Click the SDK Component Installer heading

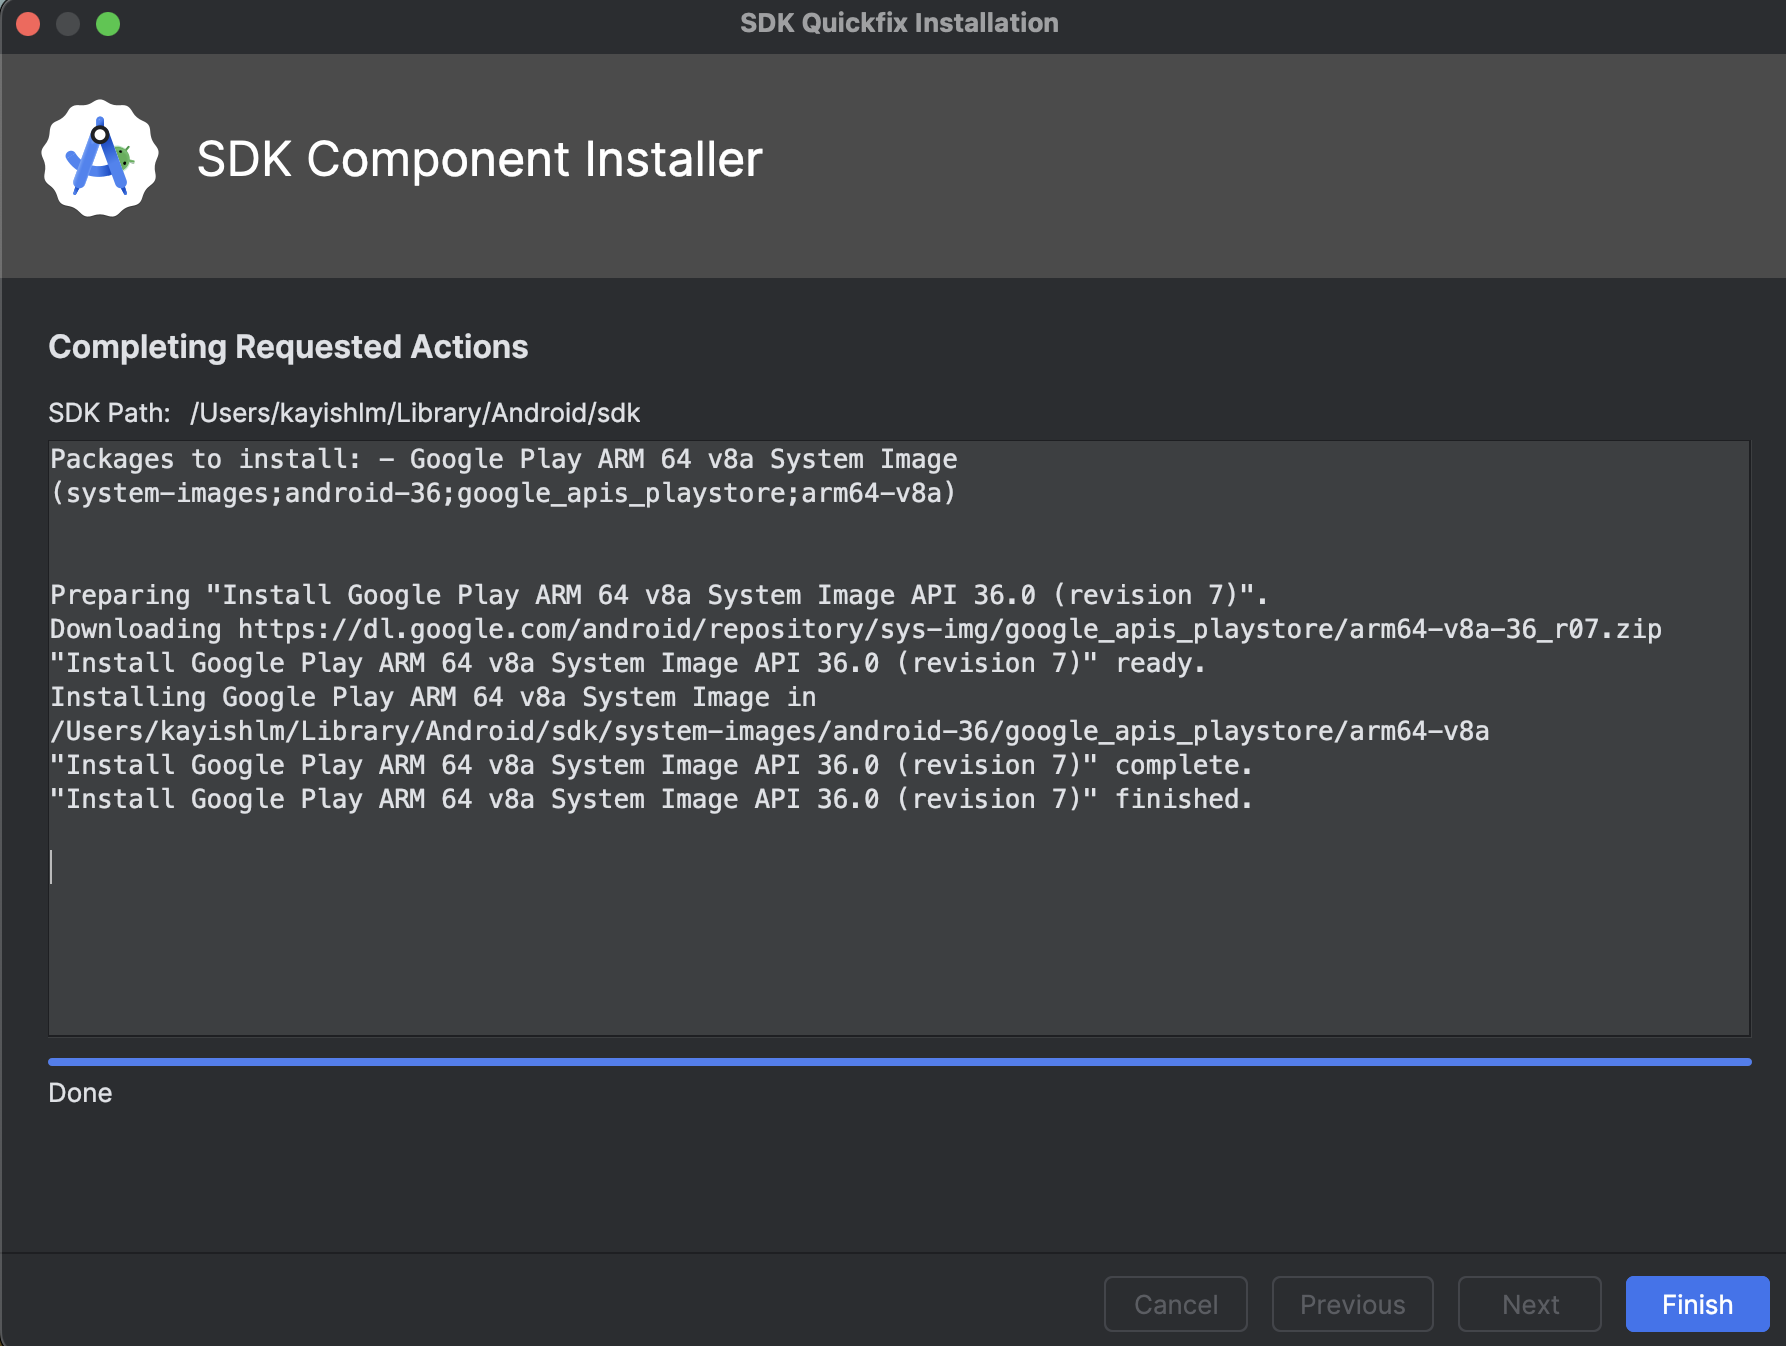(x=479, y=159)
